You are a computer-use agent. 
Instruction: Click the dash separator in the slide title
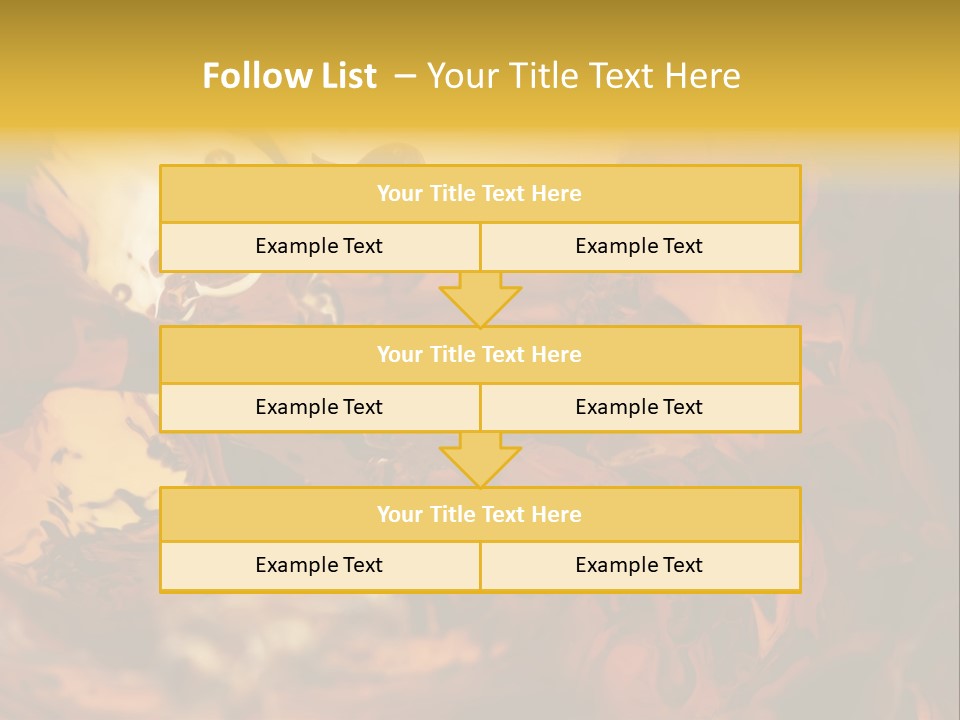click(404, 76)
